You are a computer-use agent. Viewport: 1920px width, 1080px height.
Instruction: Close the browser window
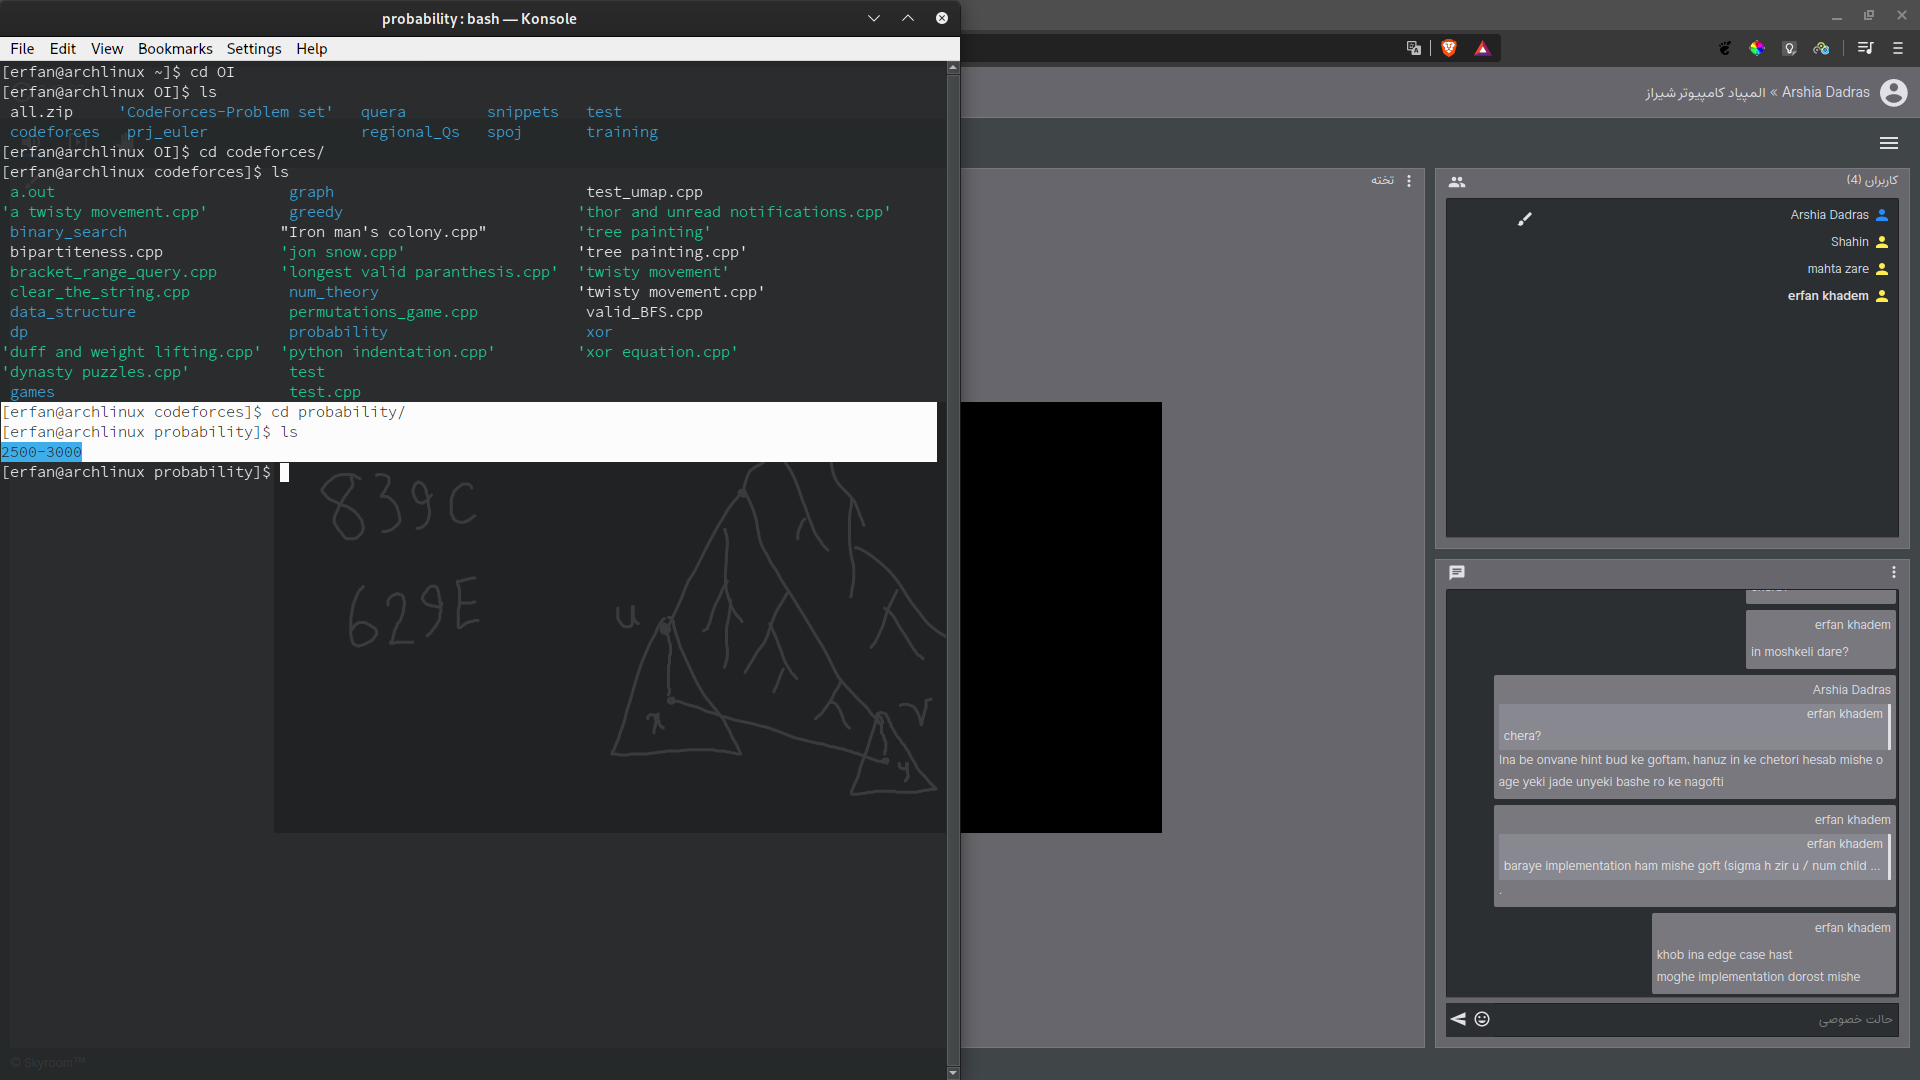(1901, 15)
